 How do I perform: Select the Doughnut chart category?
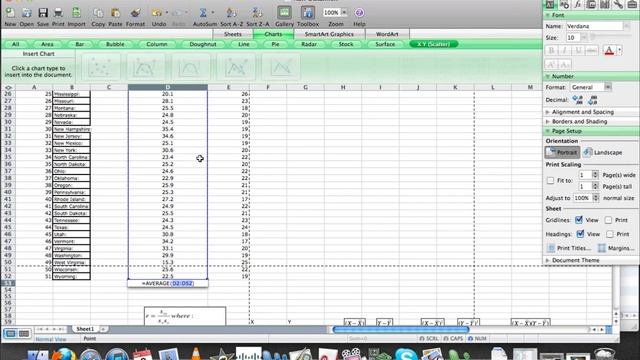pyautogui.click(x=203, y=44)
